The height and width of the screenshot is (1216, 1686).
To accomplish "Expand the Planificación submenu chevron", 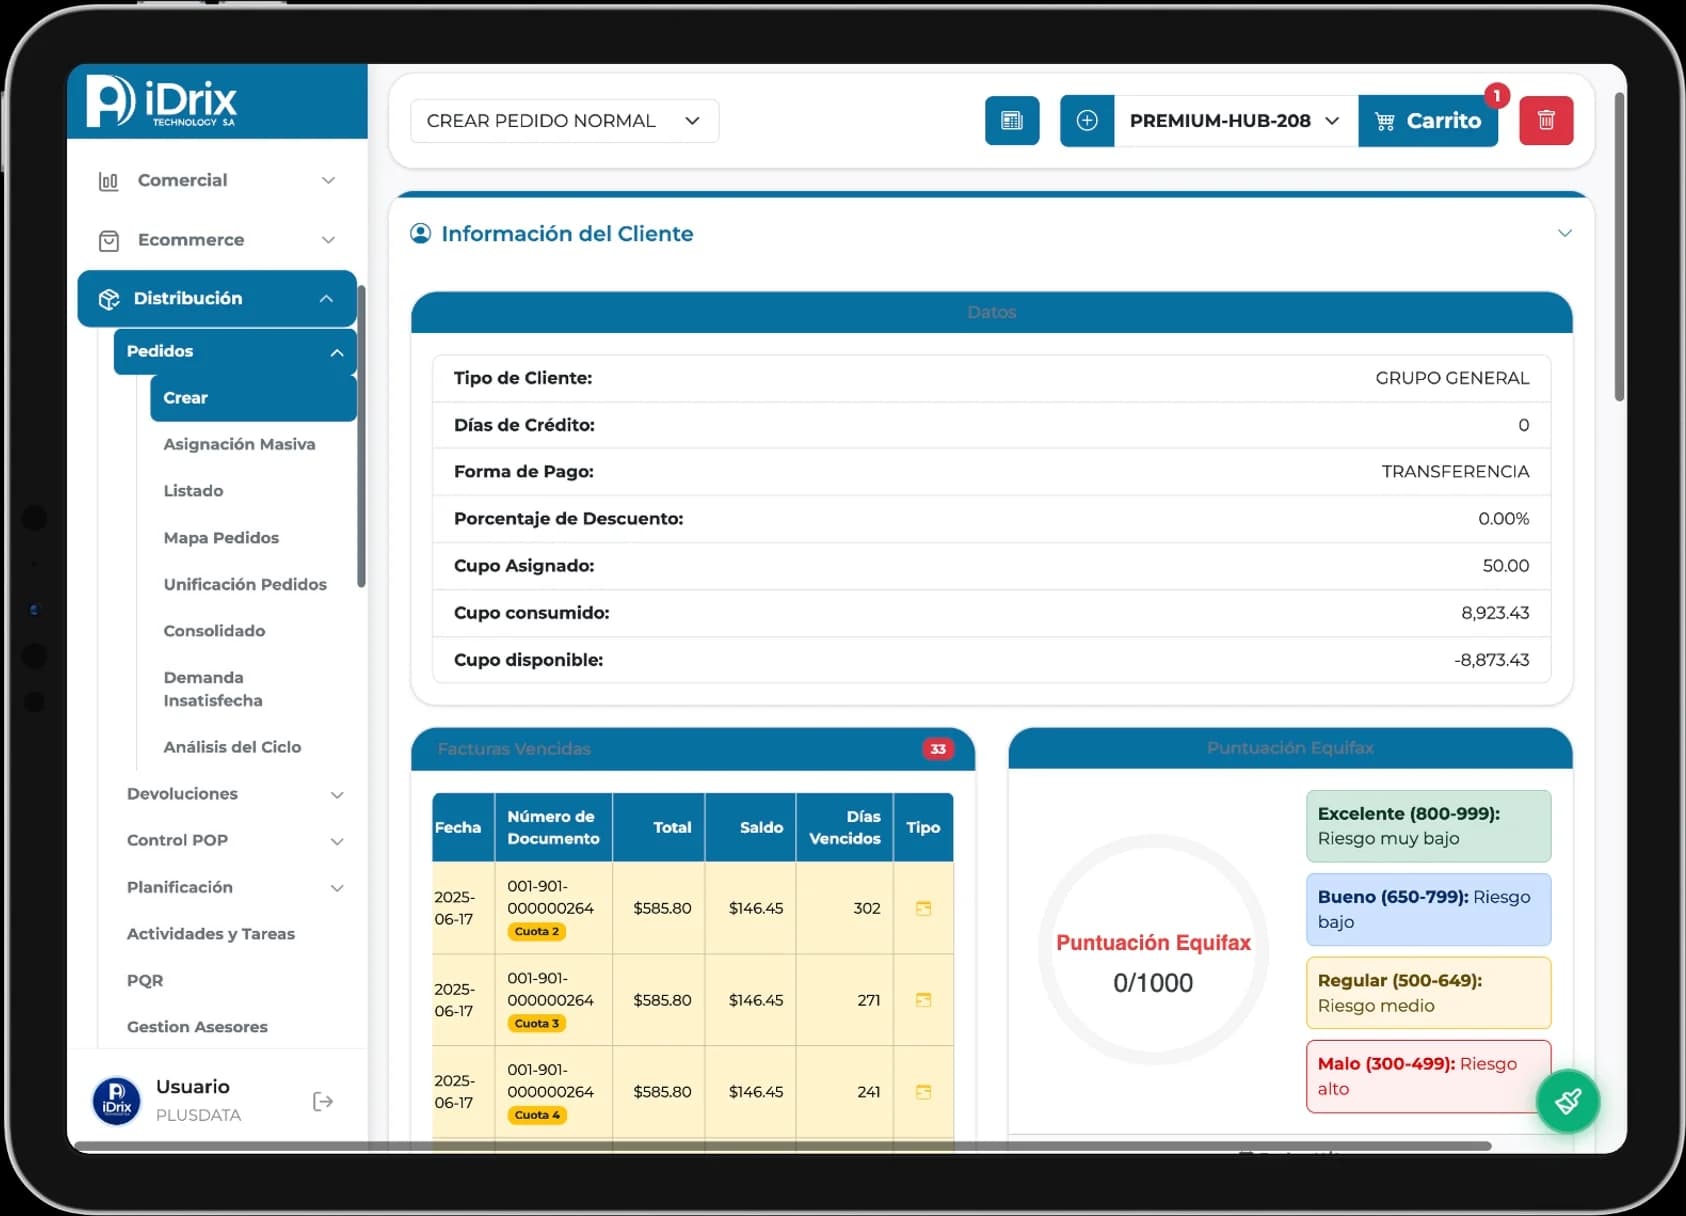I will 337,888.
